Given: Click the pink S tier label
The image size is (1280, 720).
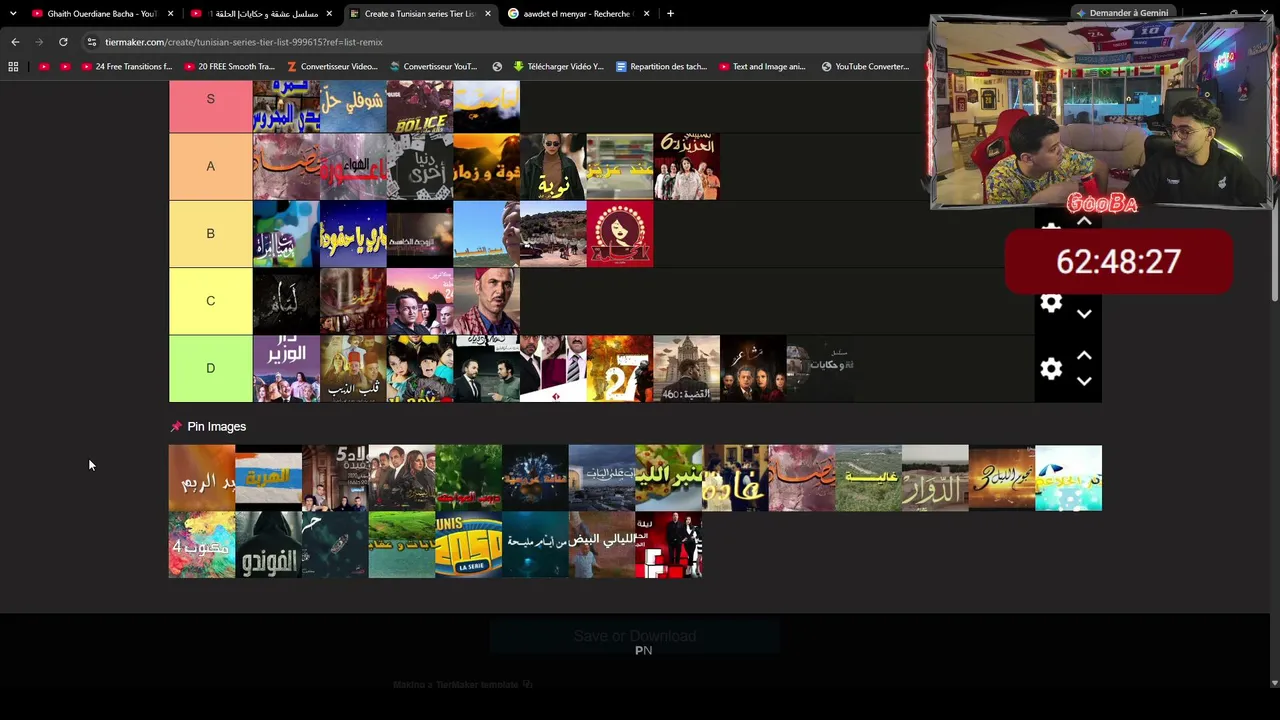Looking at the screenshot, I should tap(210, 107).
